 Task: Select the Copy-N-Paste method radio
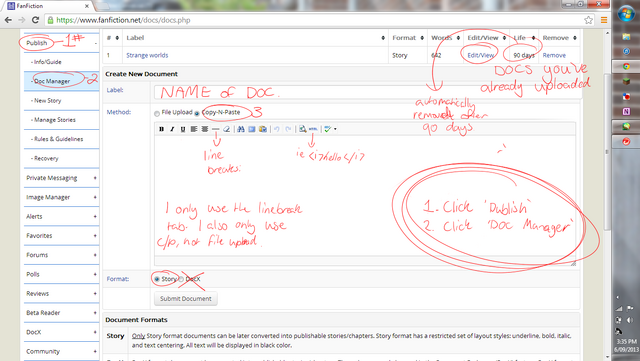(x=197, y=114)
